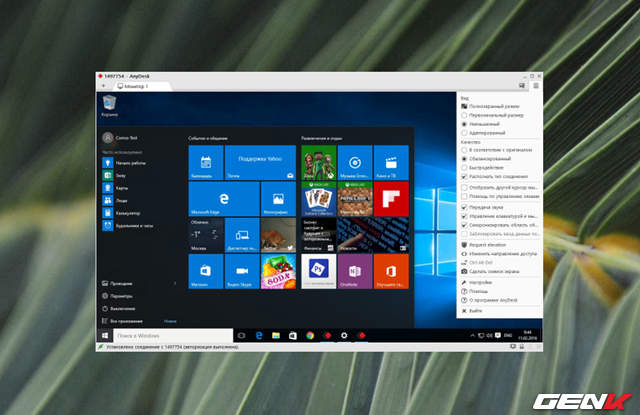
Task: Enable Отобразить другой курсор мыши checkbox
Action: [499, 188]
